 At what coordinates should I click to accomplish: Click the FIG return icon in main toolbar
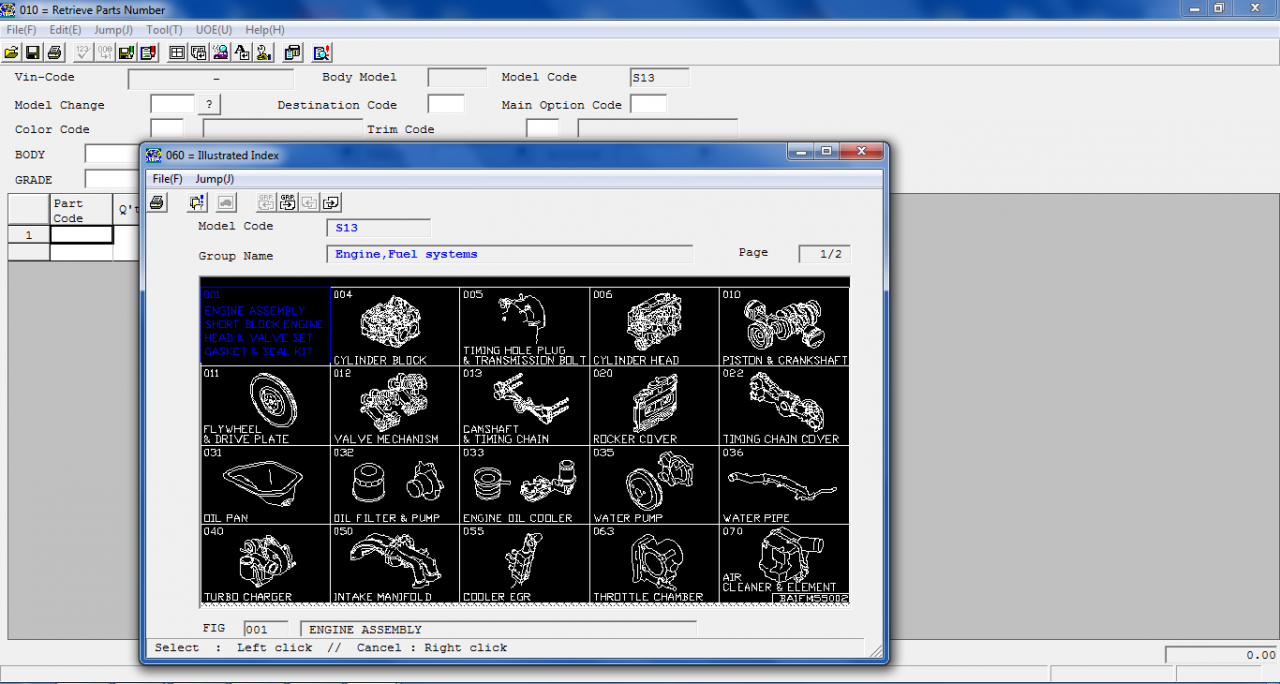coord(198,52)
